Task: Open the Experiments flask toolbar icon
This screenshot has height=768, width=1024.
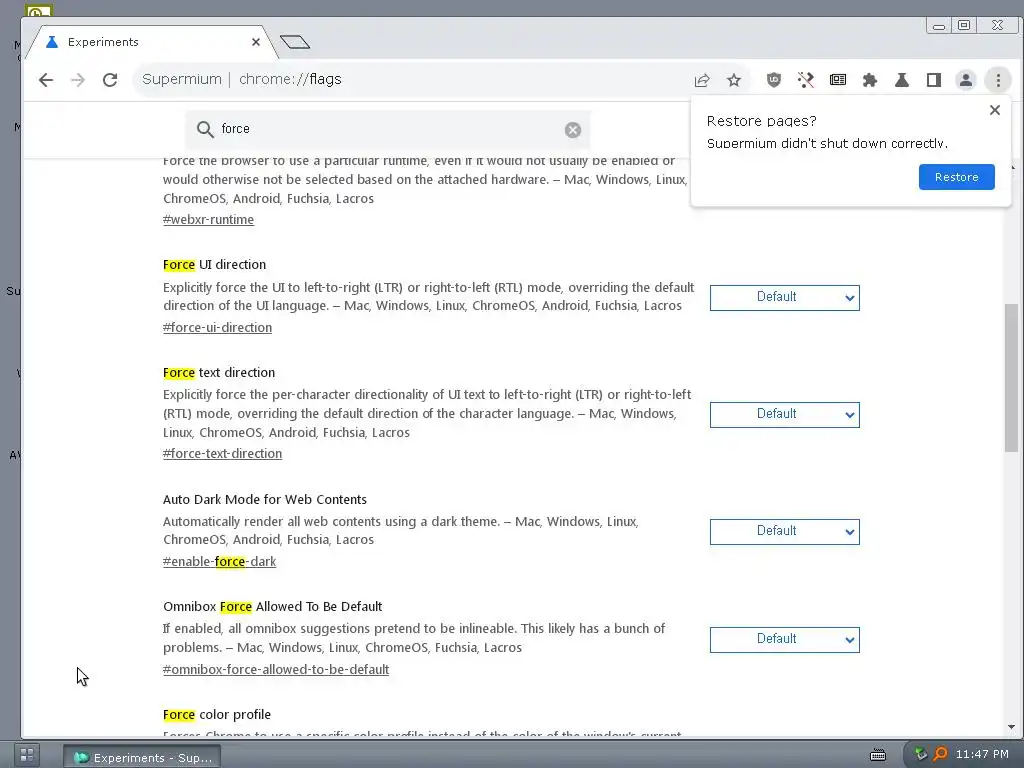Action: coord(902,80)
